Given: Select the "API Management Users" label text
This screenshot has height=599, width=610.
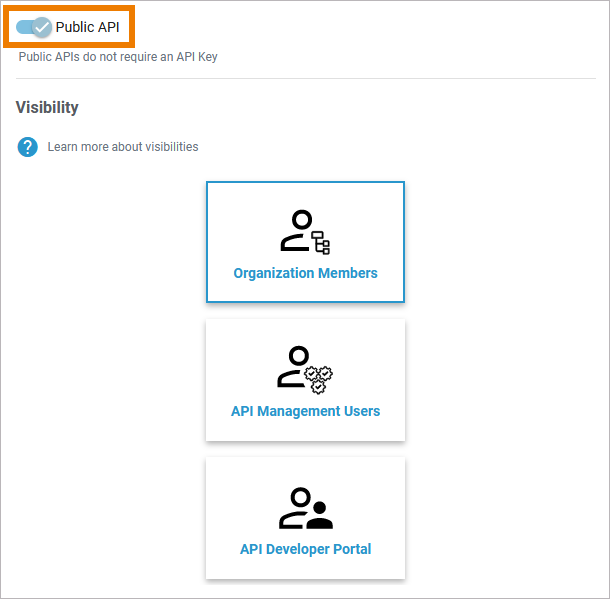Looking at the screenshot, I should [x=305, y=411].
